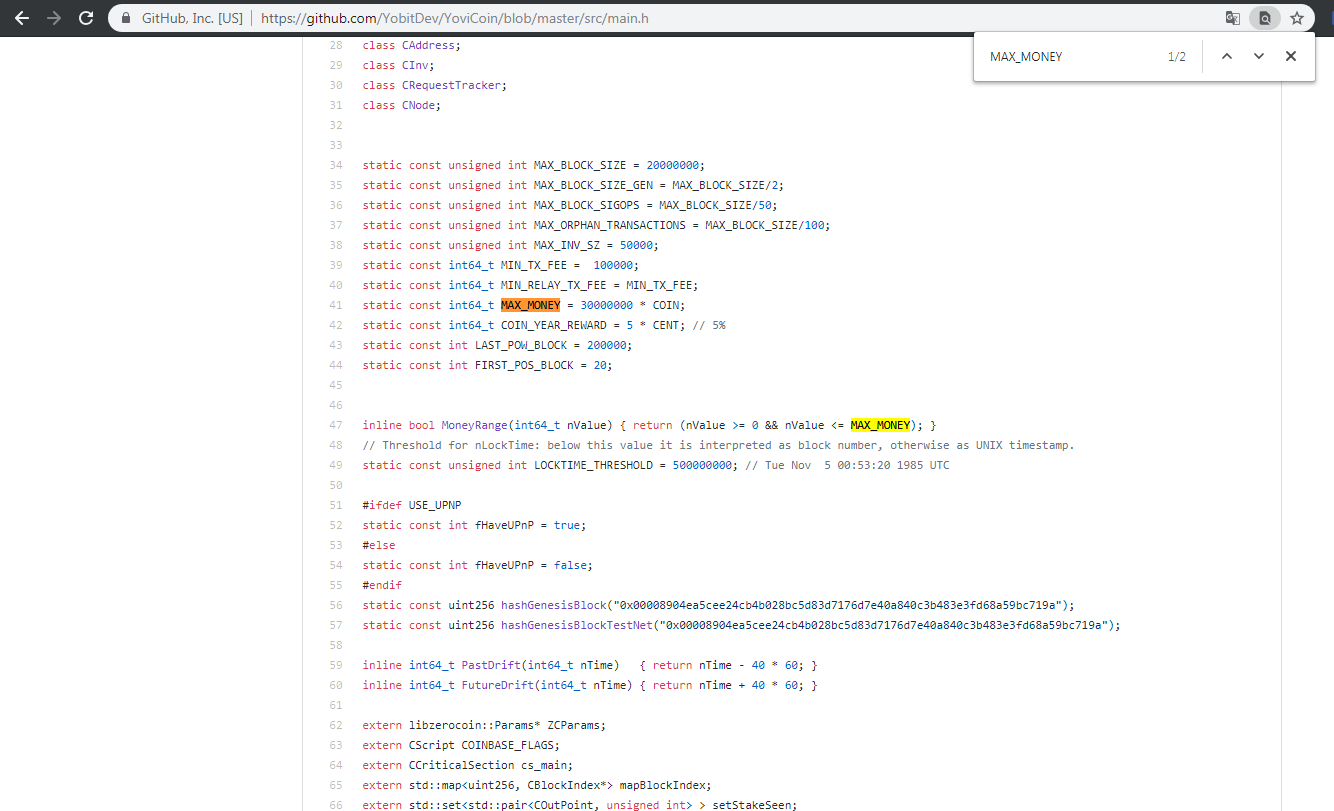The image size is (1334, 811).
Task: Reload the GitHub page
Action: (x=86, y=18)
